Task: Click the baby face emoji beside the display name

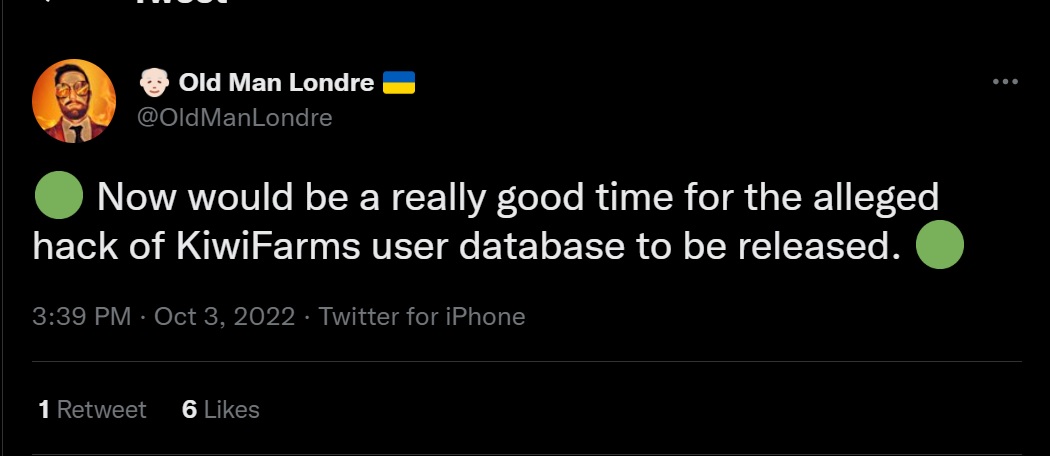Action: click(154, 82)
